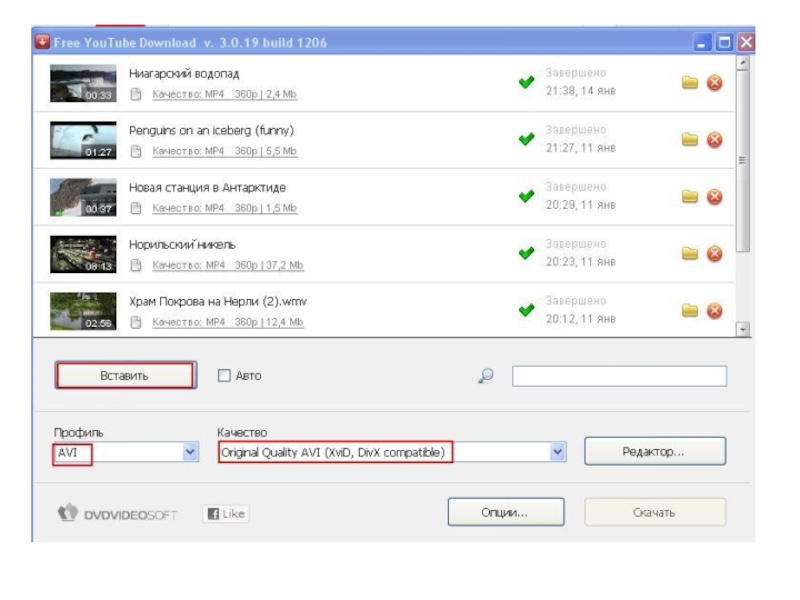Screen dimensions: 800x600
Task: Click the app icon in the title bar
Action: click(42, 42)
